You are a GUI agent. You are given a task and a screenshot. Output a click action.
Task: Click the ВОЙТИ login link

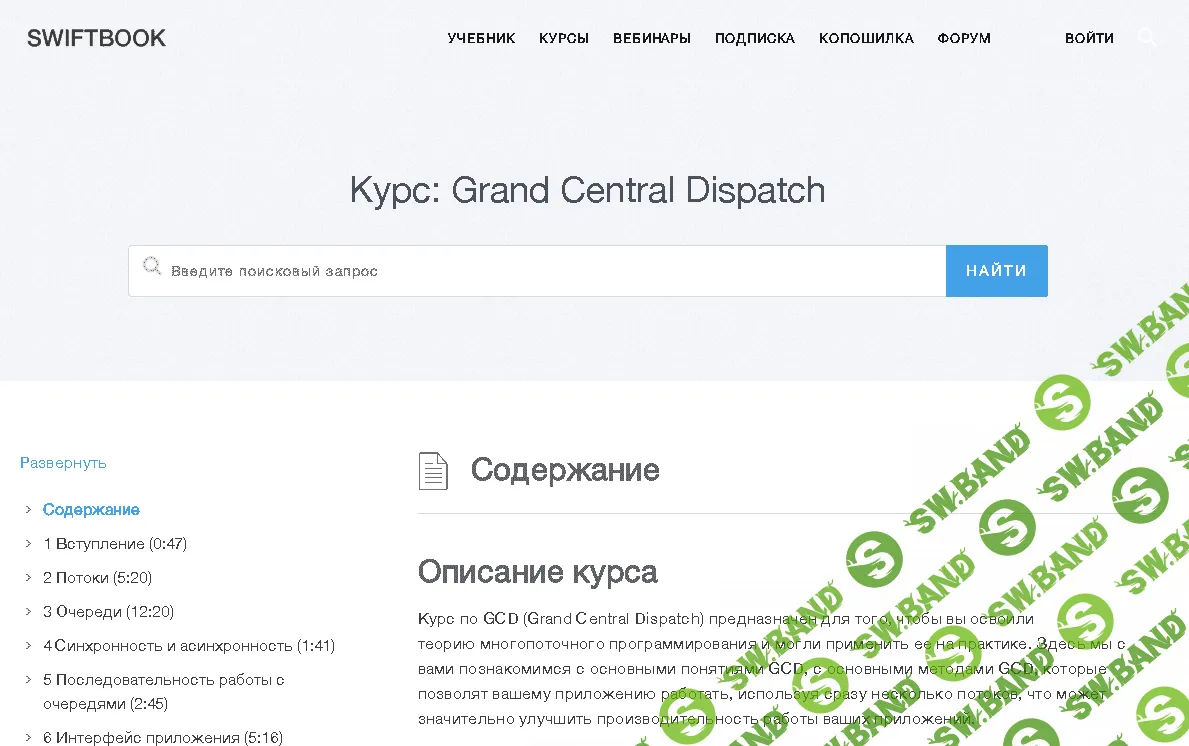click(x=1089, y=37)
